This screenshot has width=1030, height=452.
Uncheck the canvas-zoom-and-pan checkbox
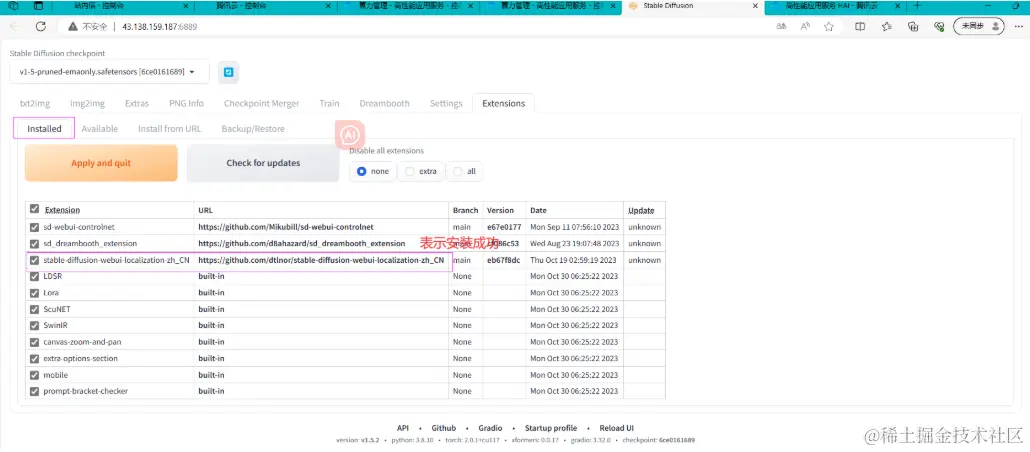click(34, 342)
